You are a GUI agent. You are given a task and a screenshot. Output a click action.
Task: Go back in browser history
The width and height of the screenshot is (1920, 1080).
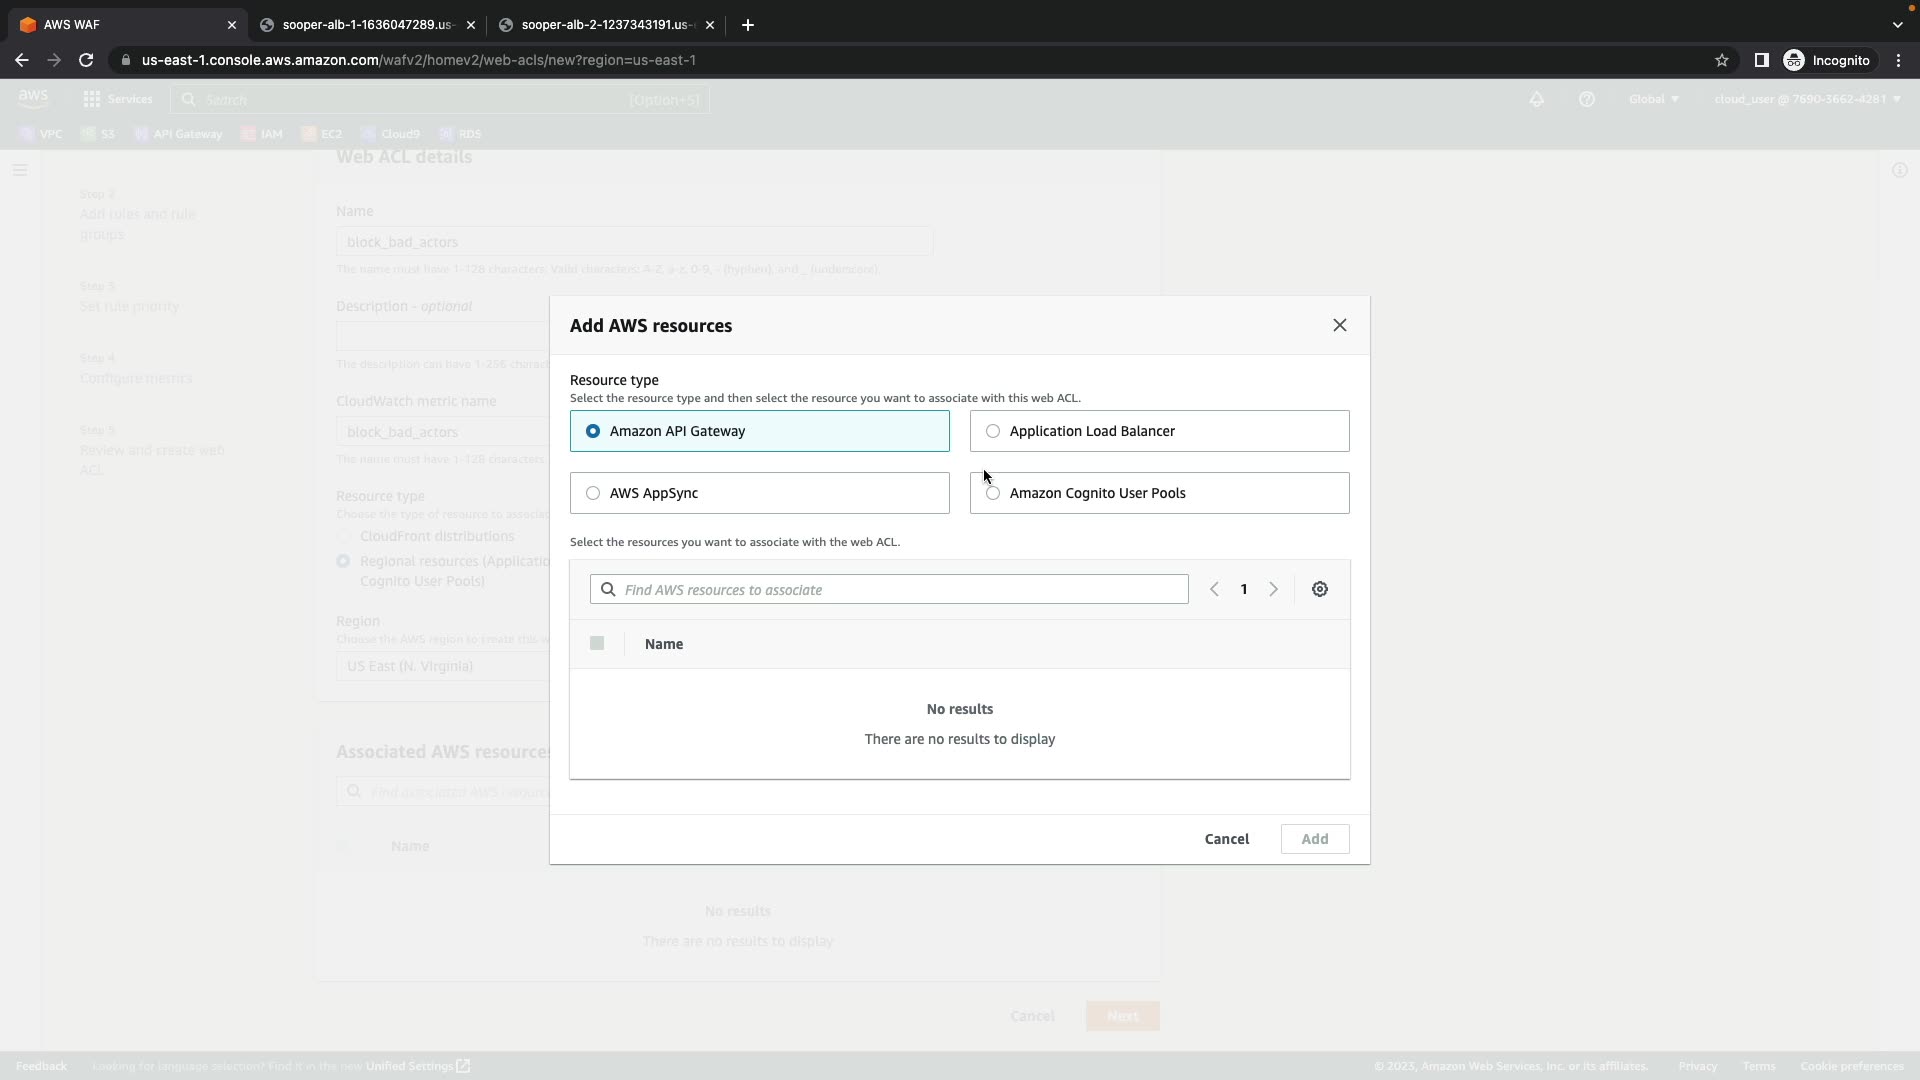22,60
